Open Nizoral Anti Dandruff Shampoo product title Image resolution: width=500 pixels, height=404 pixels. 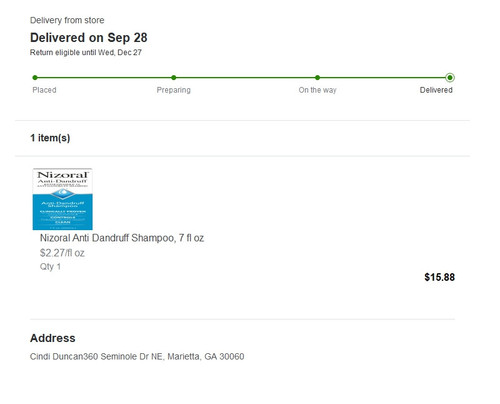122,238
